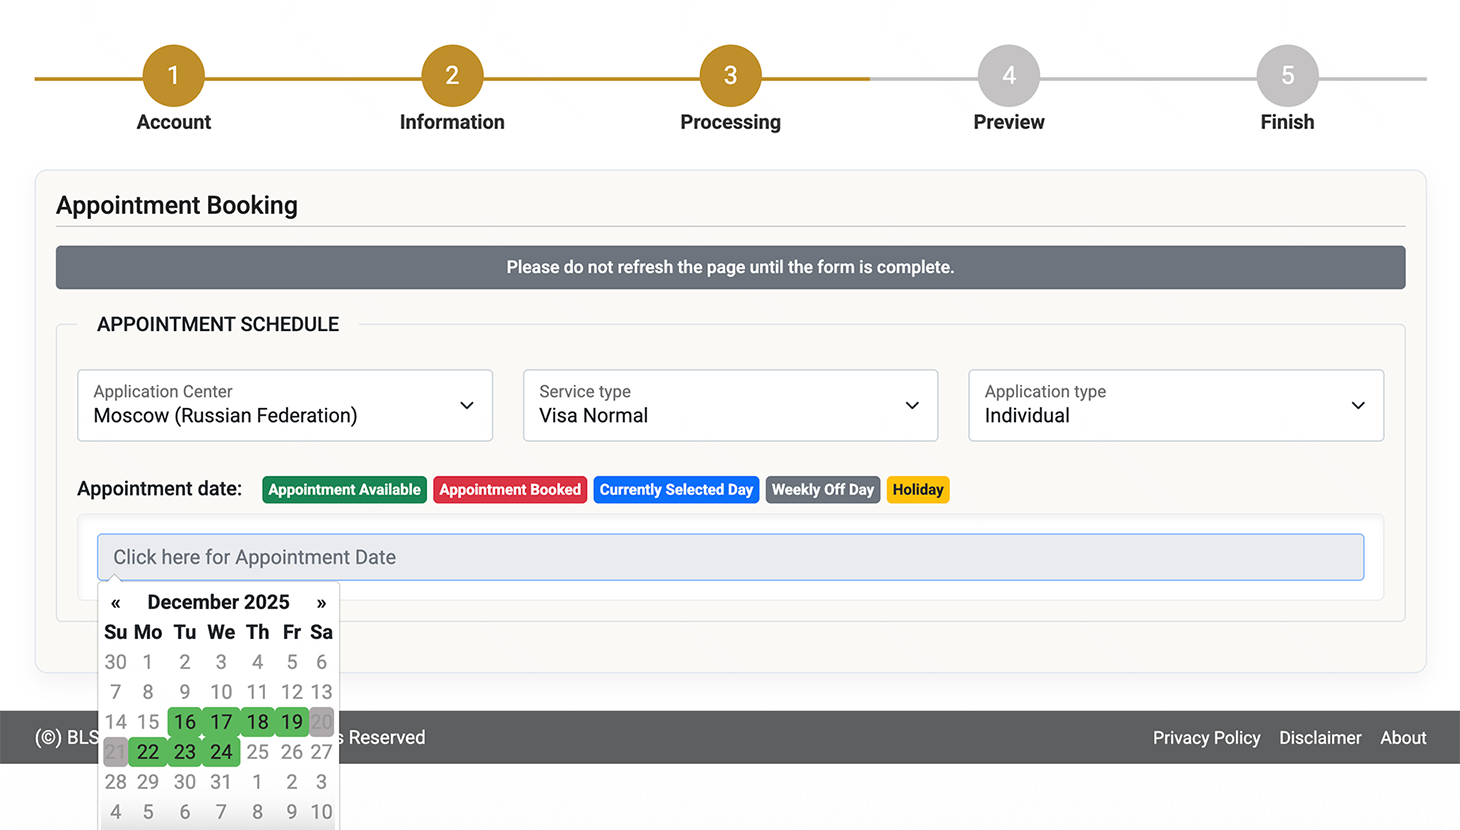Image resolution: width=1460 pixels, height=830 pixels.
Task: Open the Service type dropdown
Action: pos(730,405)
